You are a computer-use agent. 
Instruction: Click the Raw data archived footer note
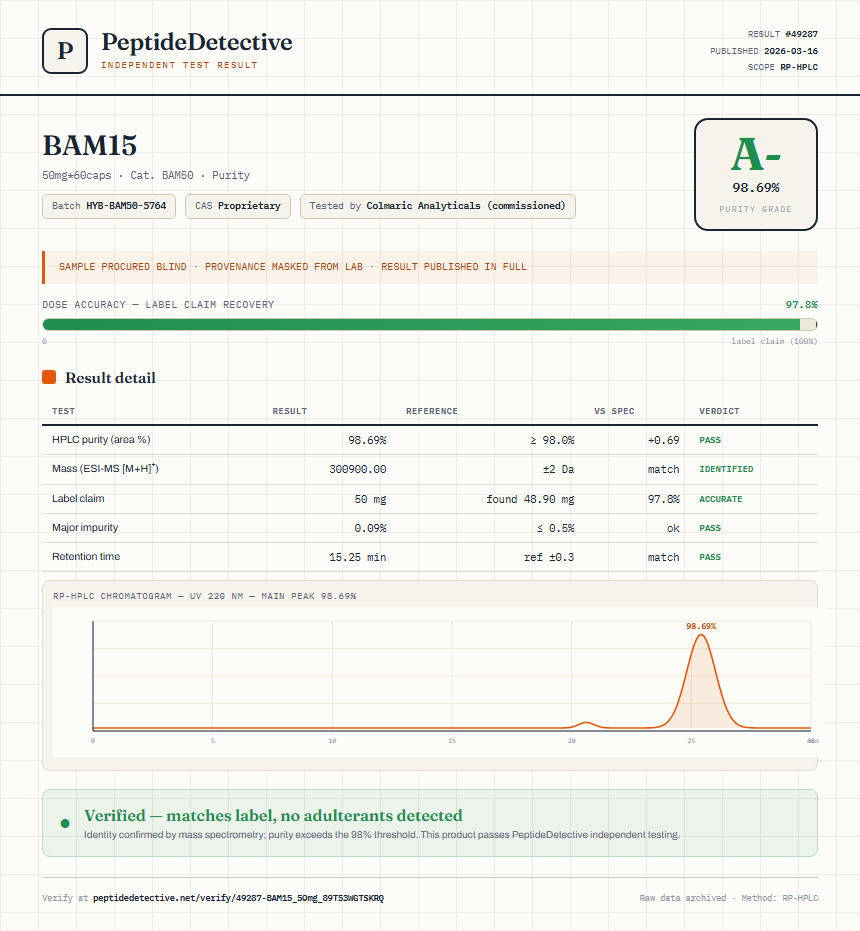coord(728,898)
